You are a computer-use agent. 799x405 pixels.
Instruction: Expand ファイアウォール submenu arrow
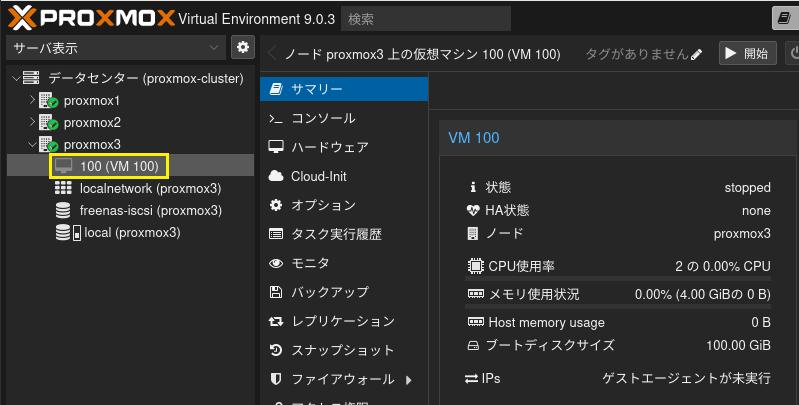(x=409, y=380)
